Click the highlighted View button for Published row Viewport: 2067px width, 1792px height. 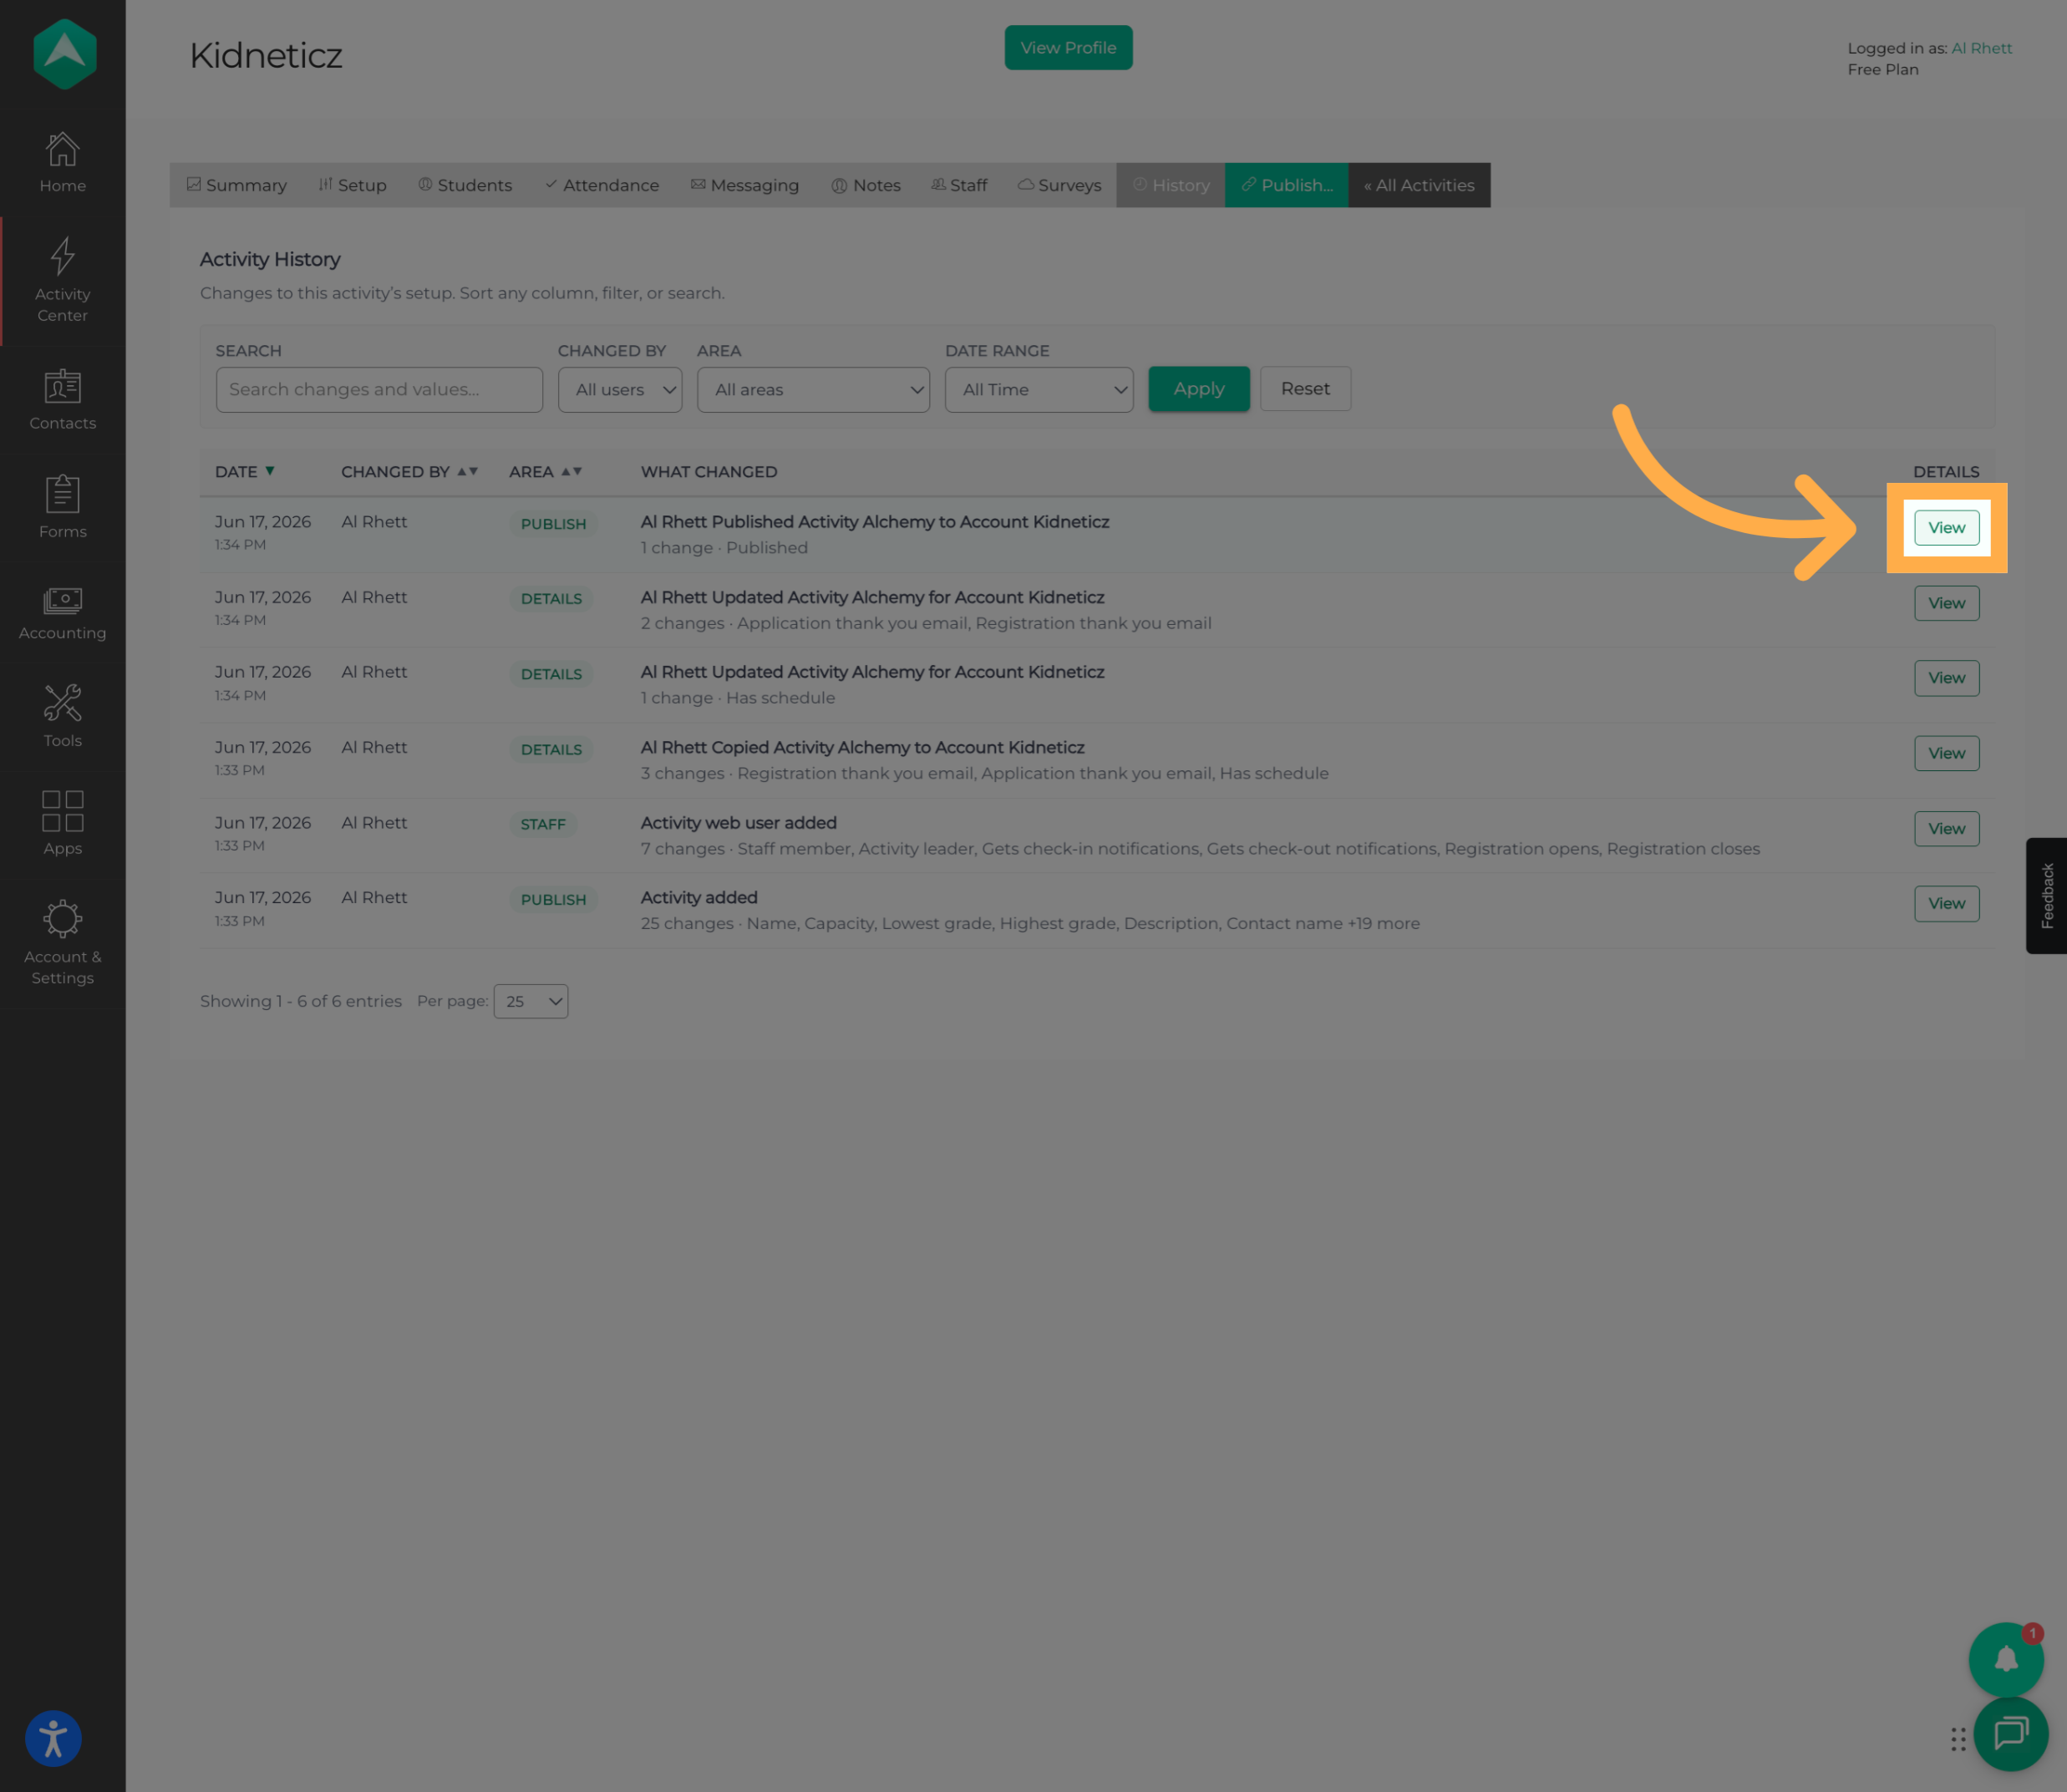click(1946, 527)
